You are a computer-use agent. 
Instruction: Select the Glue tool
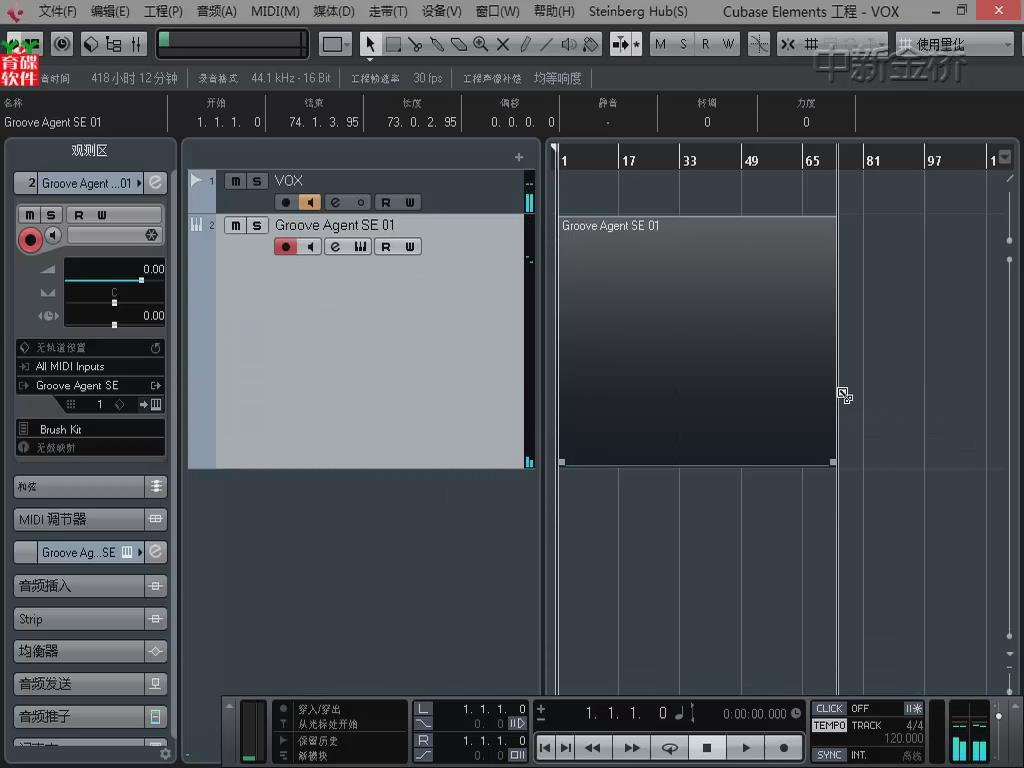click(x=437, y=44)
